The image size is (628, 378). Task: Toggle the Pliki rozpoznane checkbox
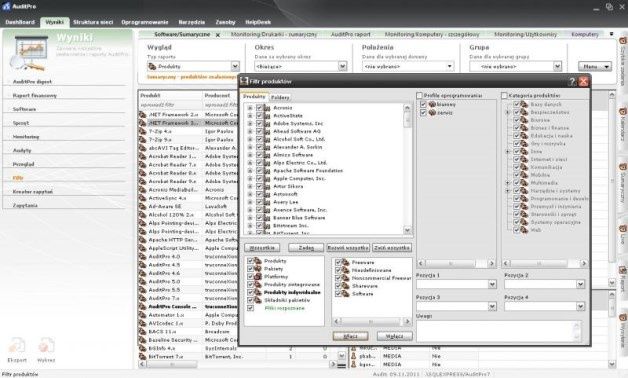click(x=250, y=308)
